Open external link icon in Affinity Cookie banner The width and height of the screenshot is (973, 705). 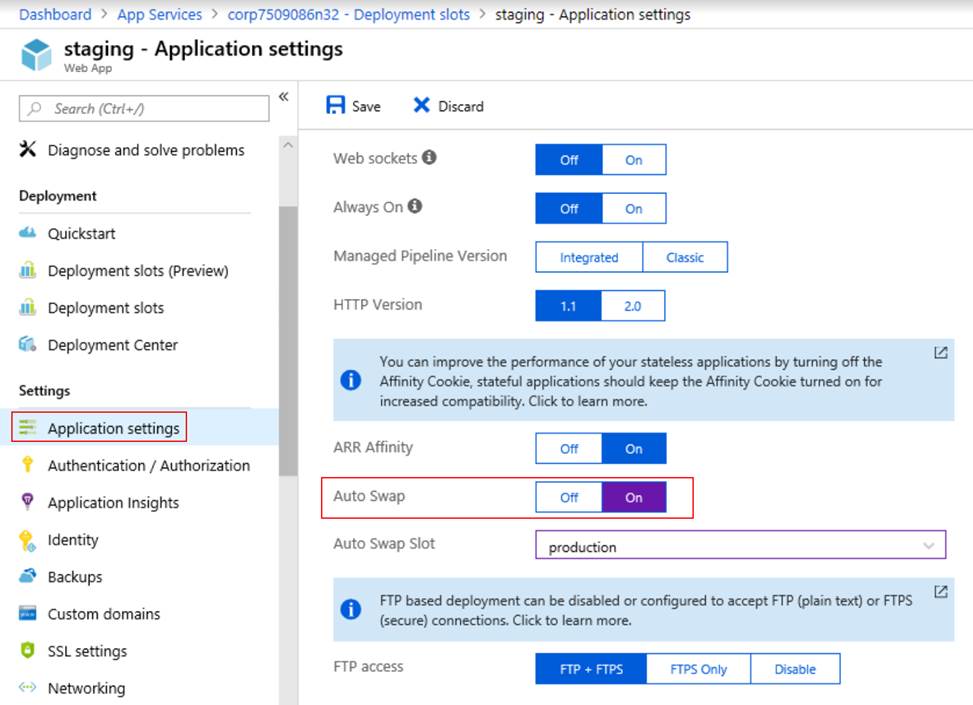(x=940, y=353)
